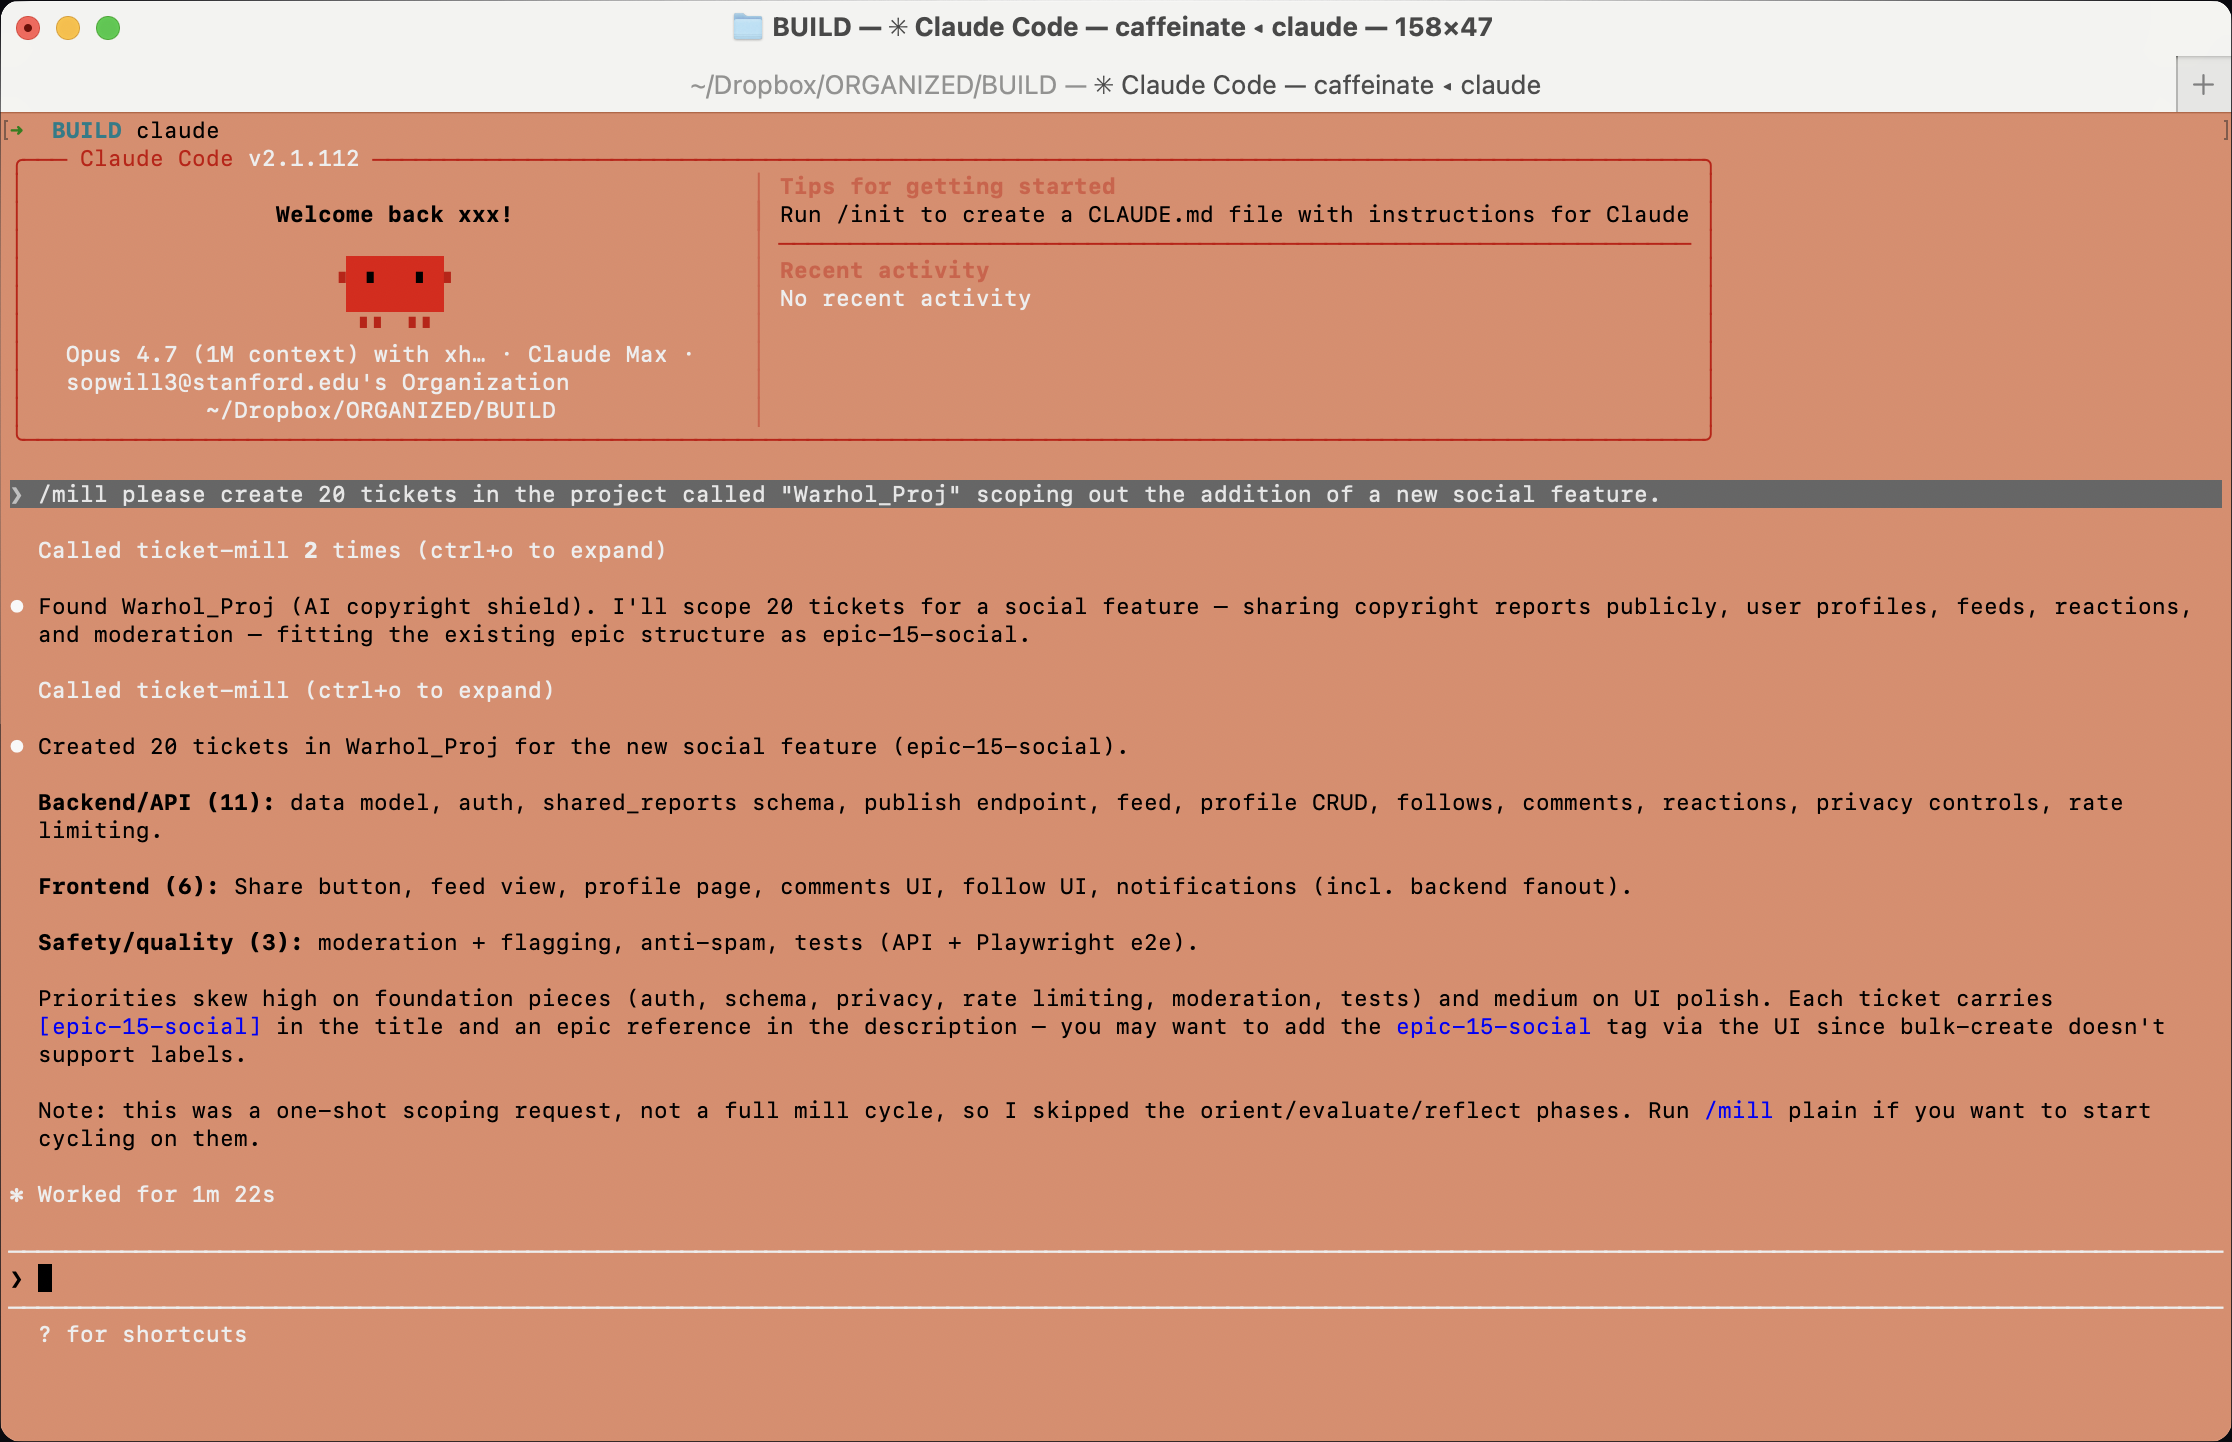The image size is (2232, 1442).
Task: Click the white bullet before 'Created 20 tickets'
Action: (x=17, y=747)
